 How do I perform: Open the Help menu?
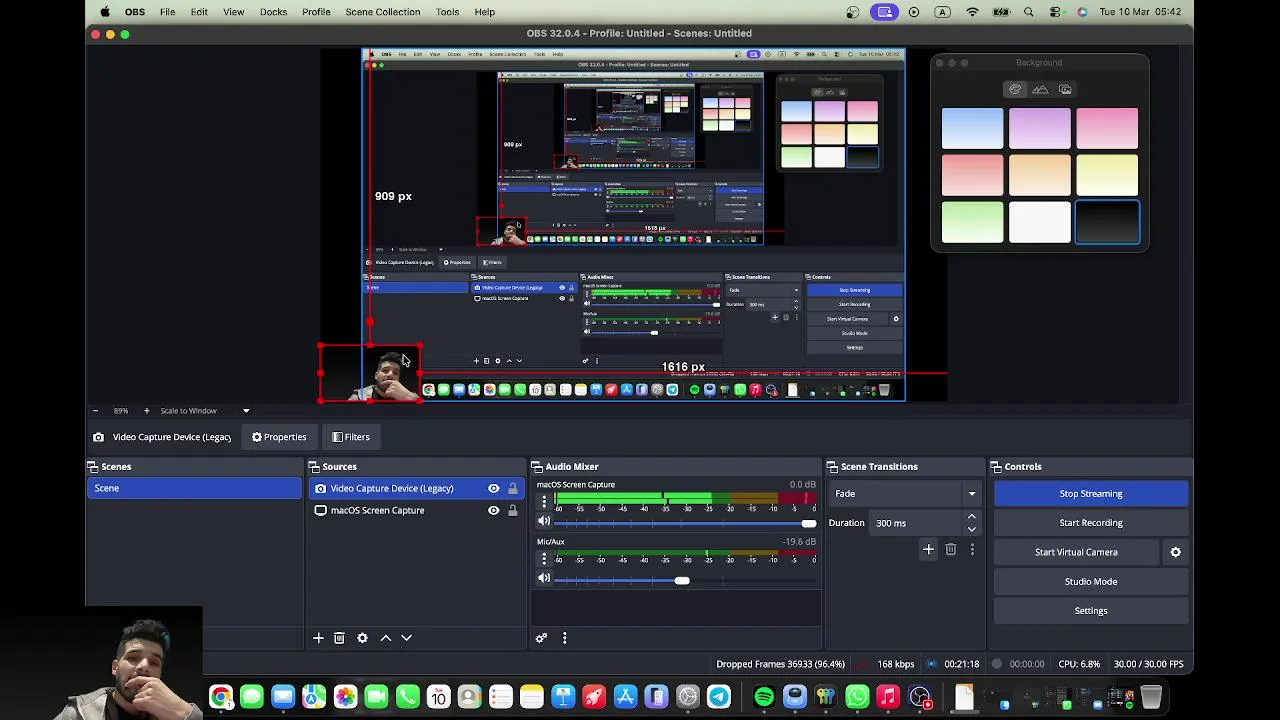pyautogui.click(x=484, y=12)
